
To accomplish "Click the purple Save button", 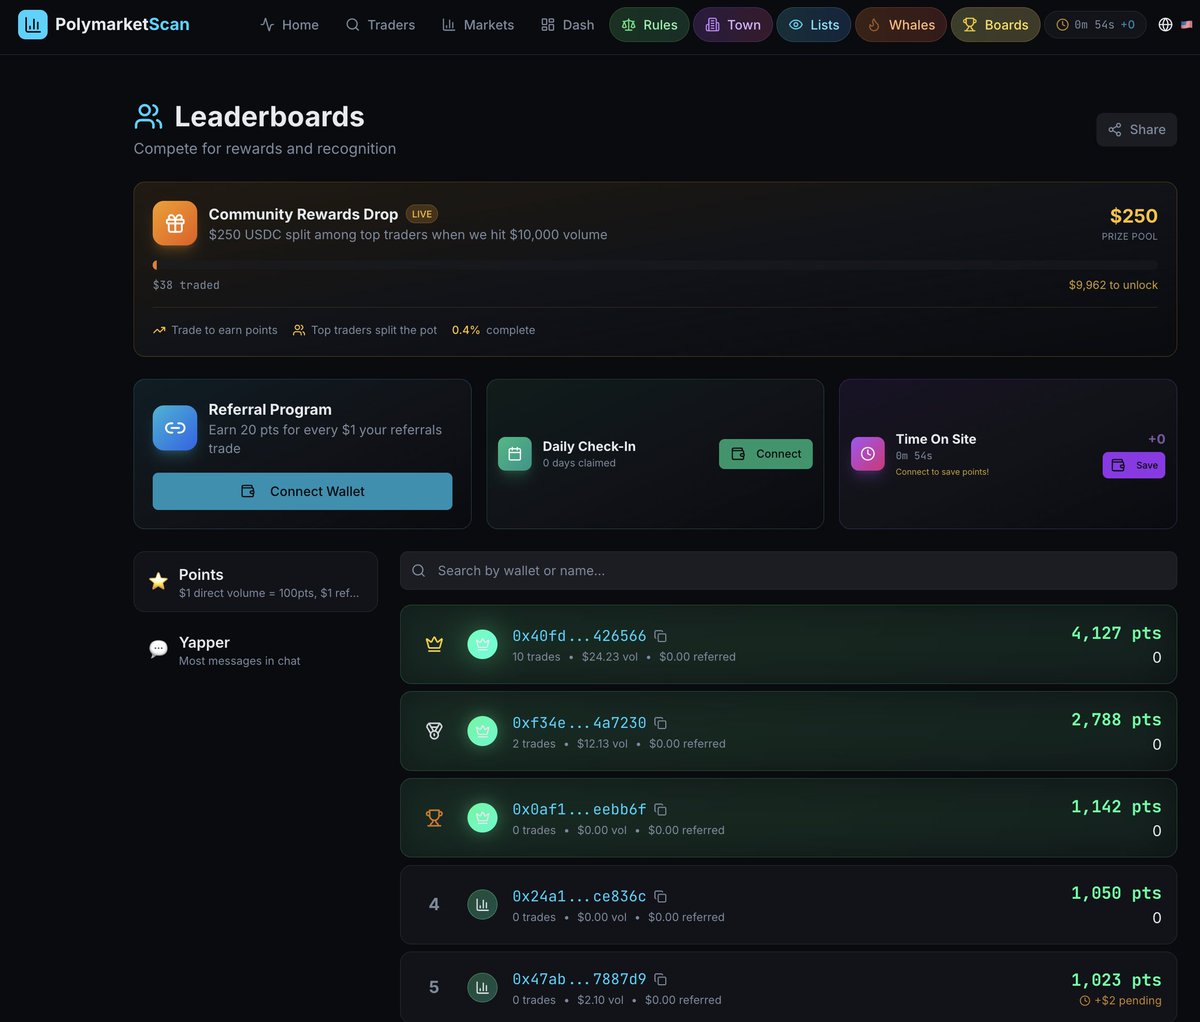I will point(1134,465).
